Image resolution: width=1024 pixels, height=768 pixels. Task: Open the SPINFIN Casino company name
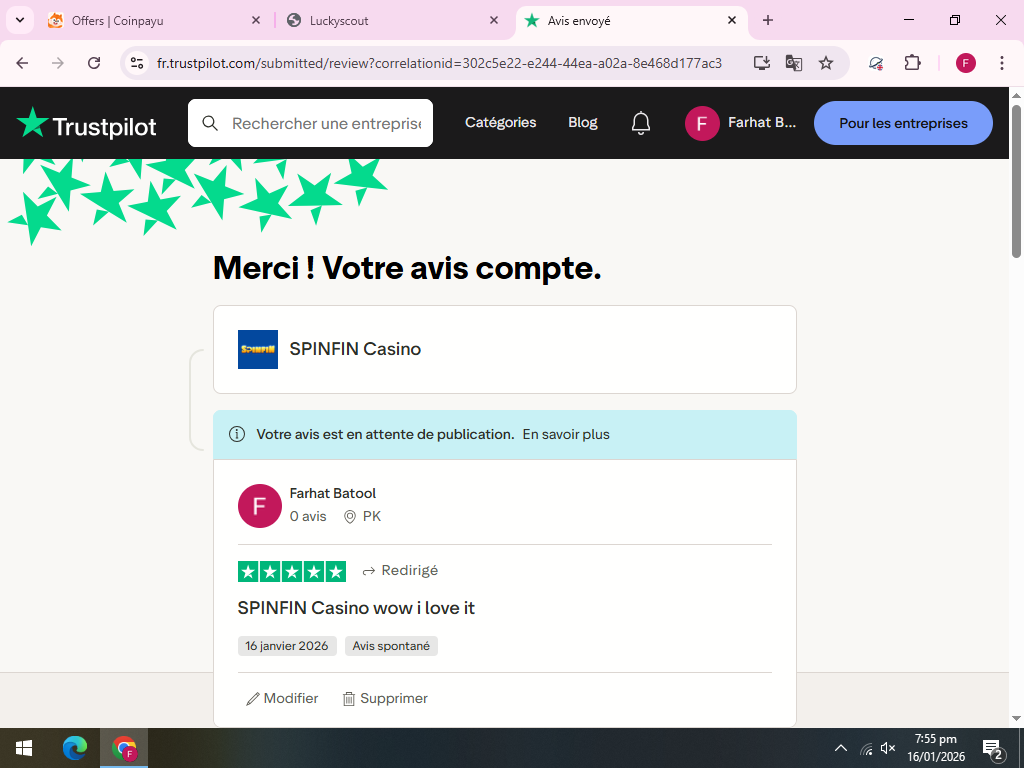tap(355, 349)
